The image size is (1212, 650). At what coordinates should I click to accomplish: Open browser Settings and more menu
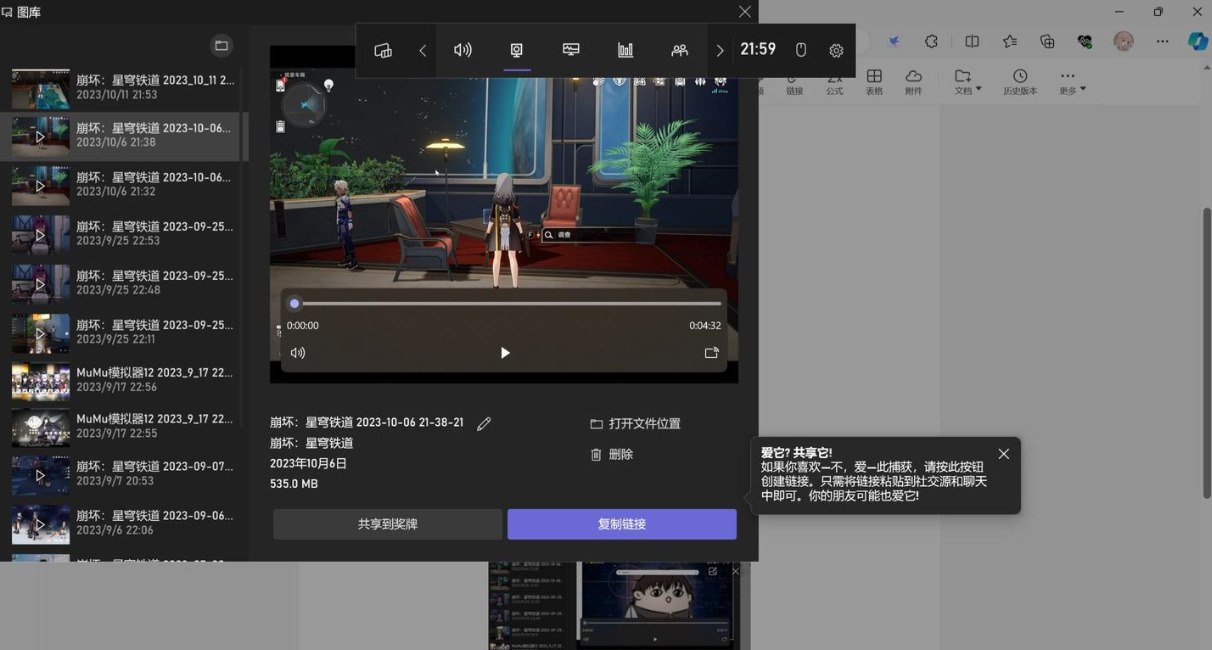[x=1162, y=41]
